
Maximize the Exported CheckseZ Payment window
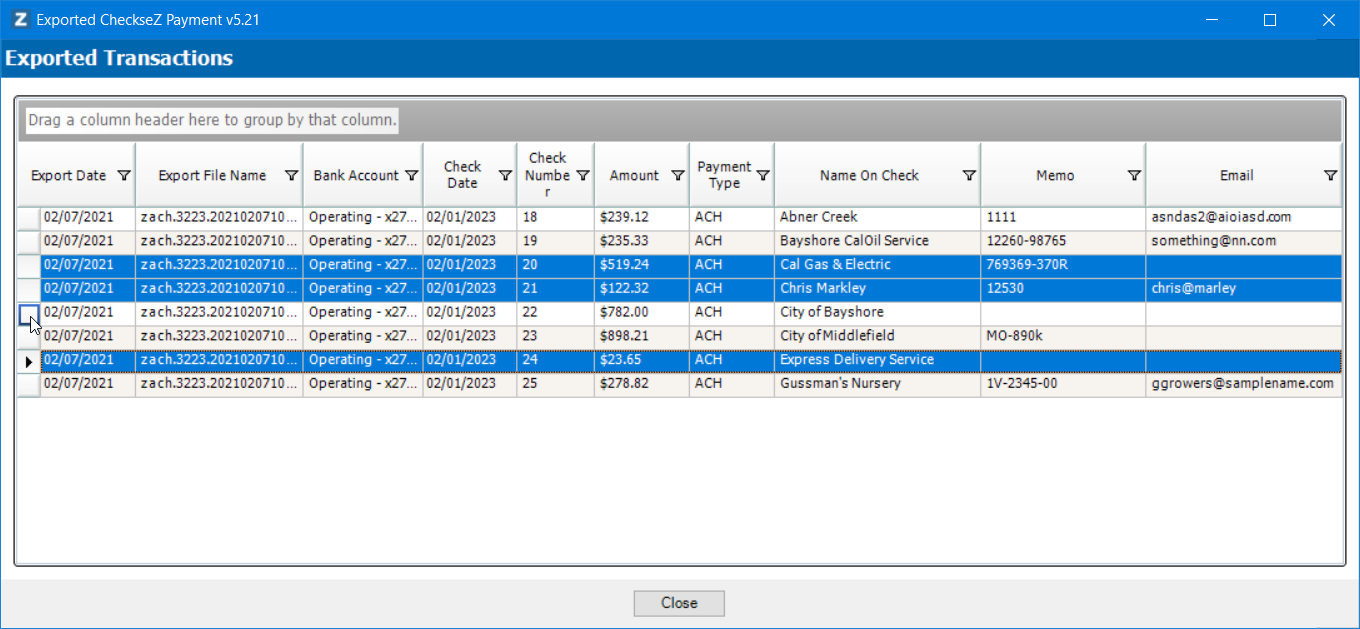point(1270,20)
